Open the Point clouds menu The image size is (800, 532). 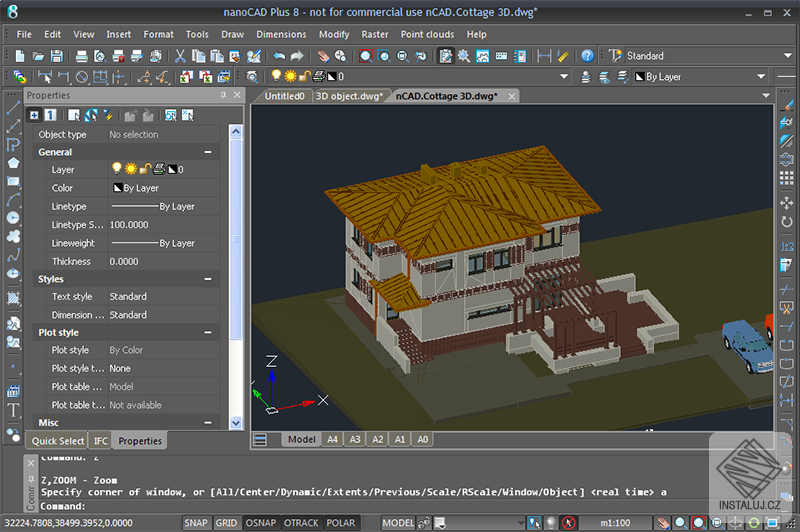click(427, 34)
